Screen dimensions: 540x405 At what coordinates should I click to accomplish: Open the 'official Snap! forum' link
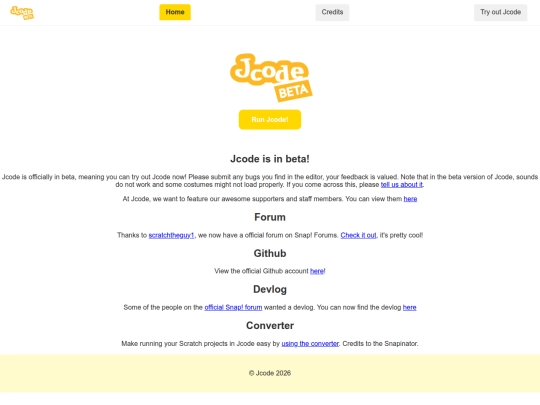coord(233,308)
